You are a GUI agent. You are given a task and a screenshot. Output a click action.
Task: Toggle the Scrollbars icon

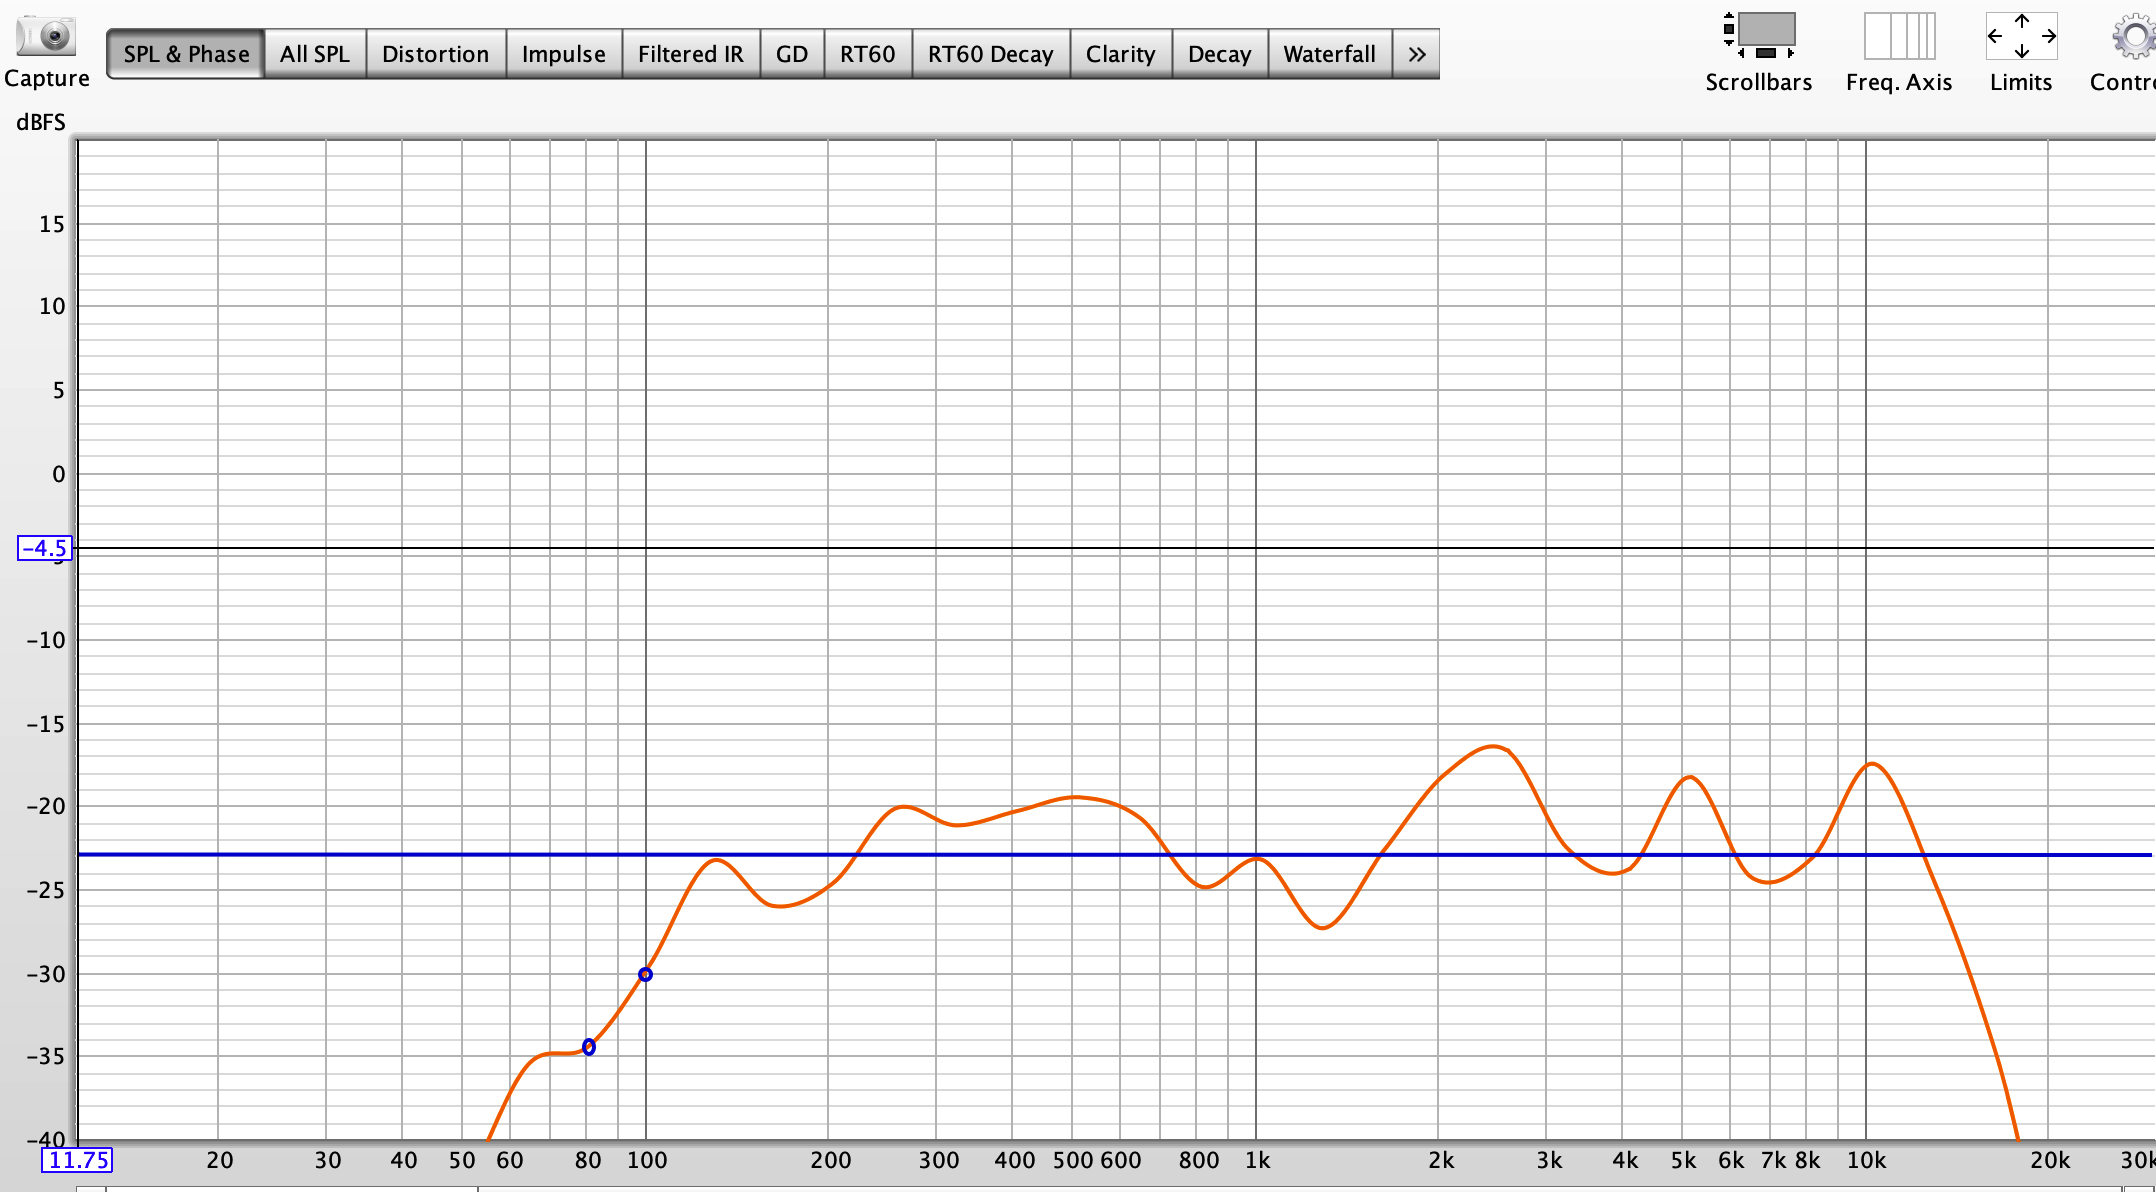[x=1759, y=36]
